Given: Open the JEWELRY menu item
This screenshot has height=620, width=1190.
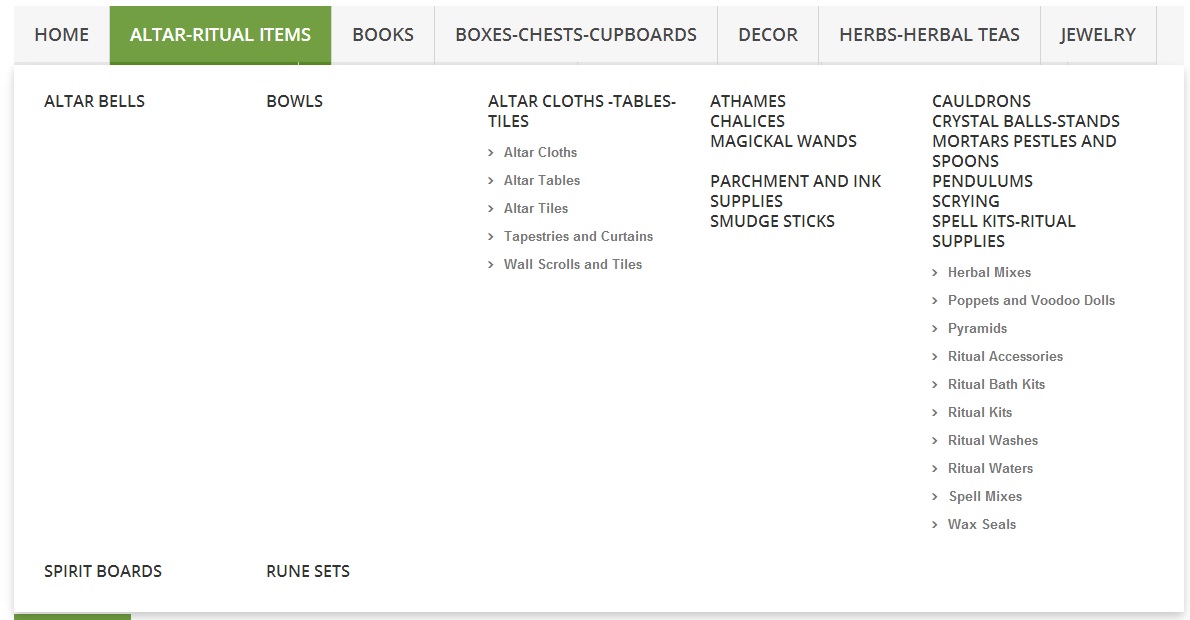Looking at the screenshot, I should tap(1097, 35).
